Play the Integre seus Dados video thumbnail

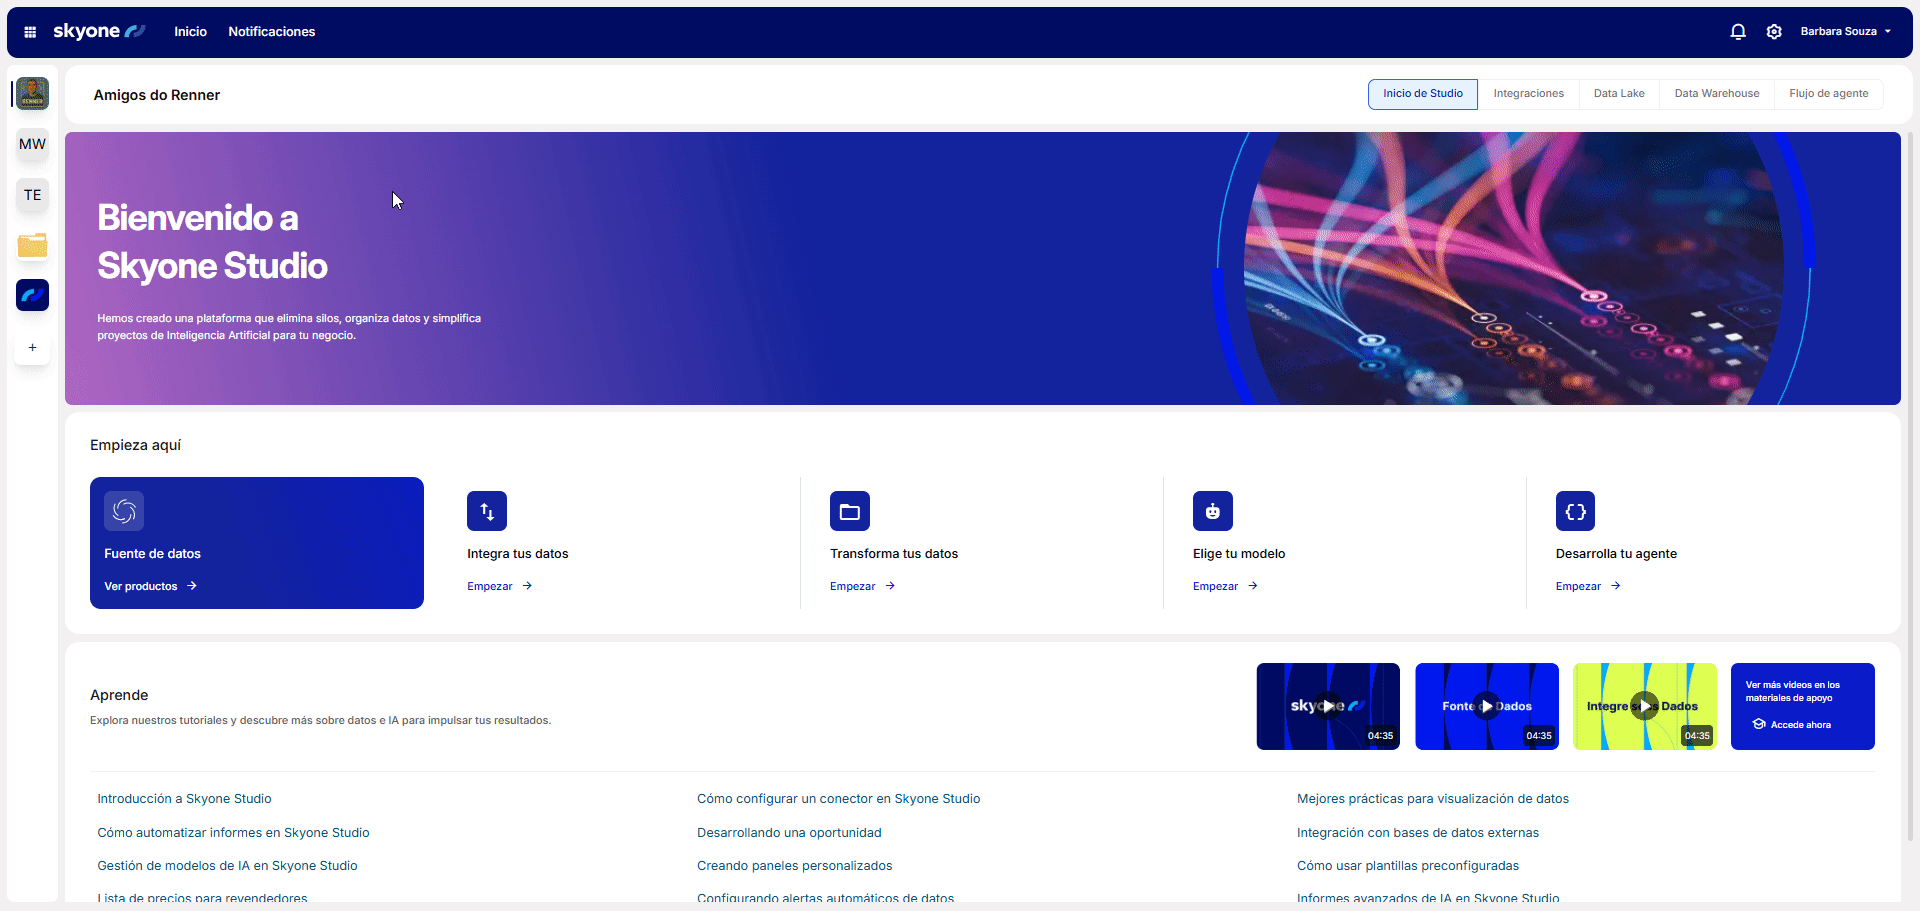pyautogui.click(x=1644, y=706)
